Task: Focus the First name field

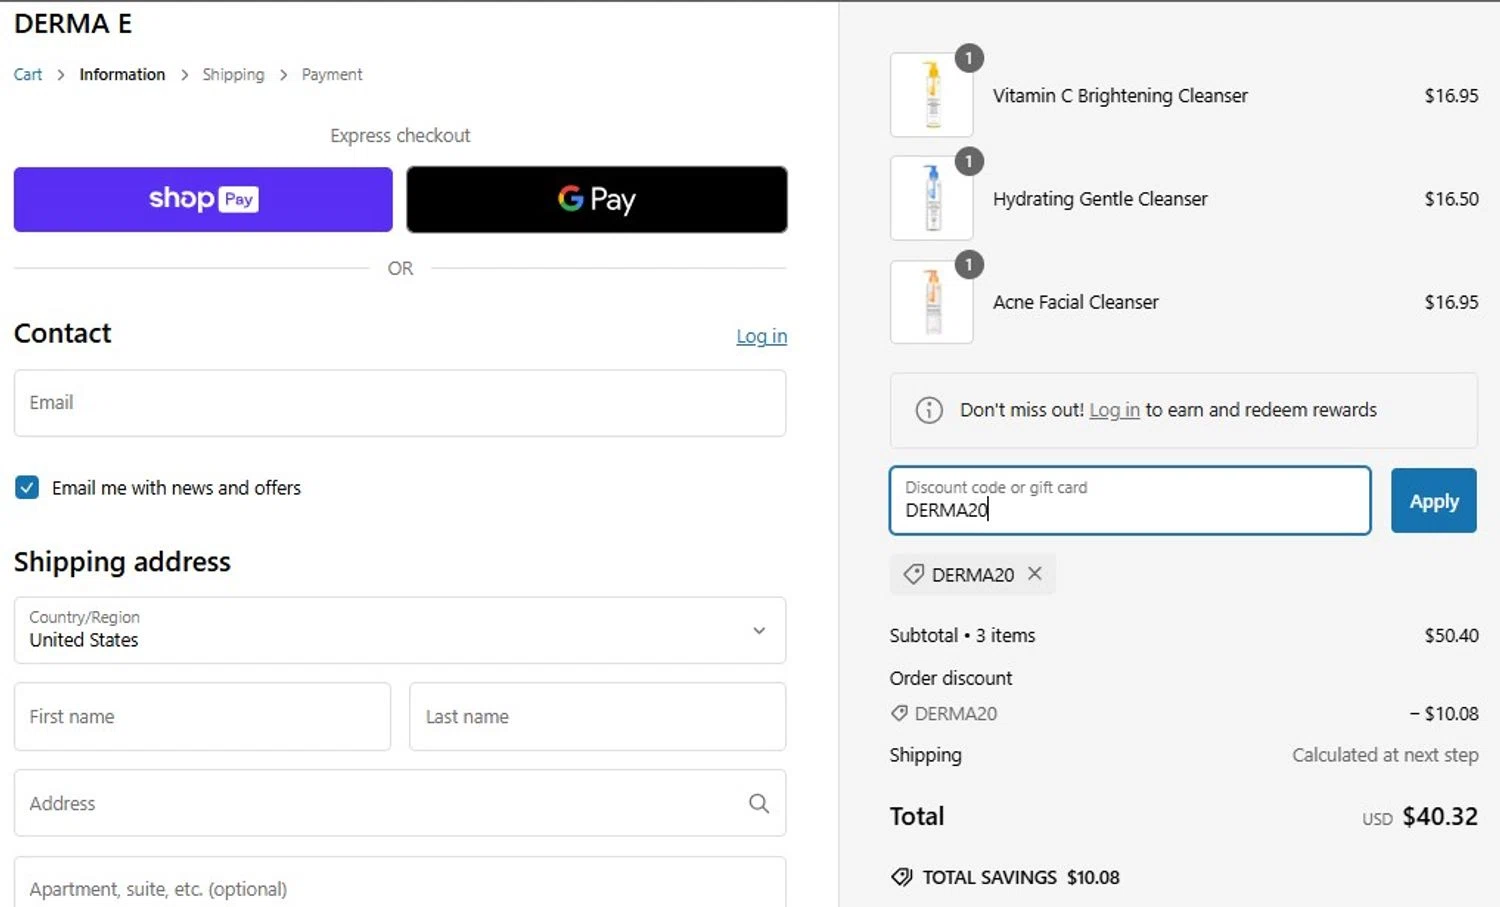Action: point(202,717)
